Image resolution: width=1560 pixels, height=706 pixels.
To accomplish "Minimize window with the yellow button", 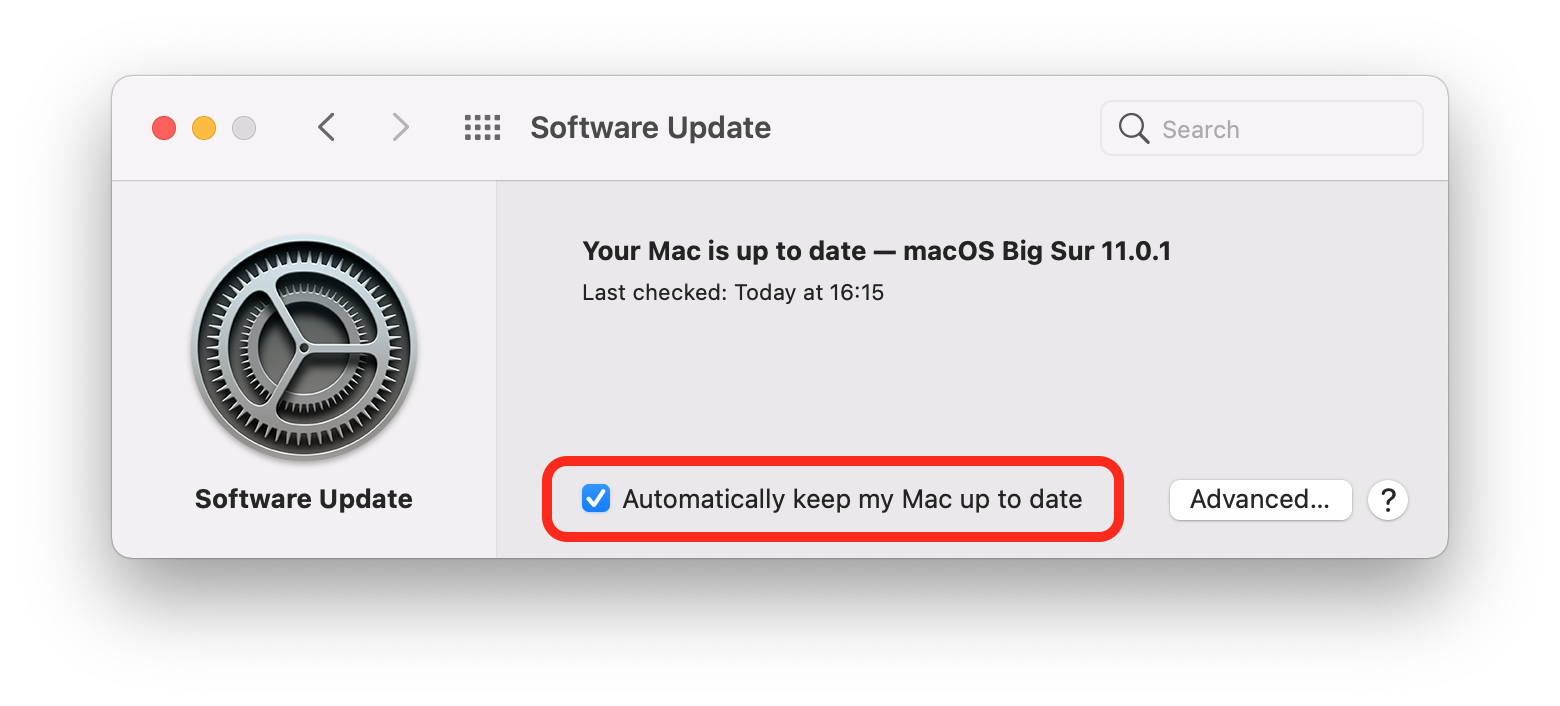I will [204, 128].
